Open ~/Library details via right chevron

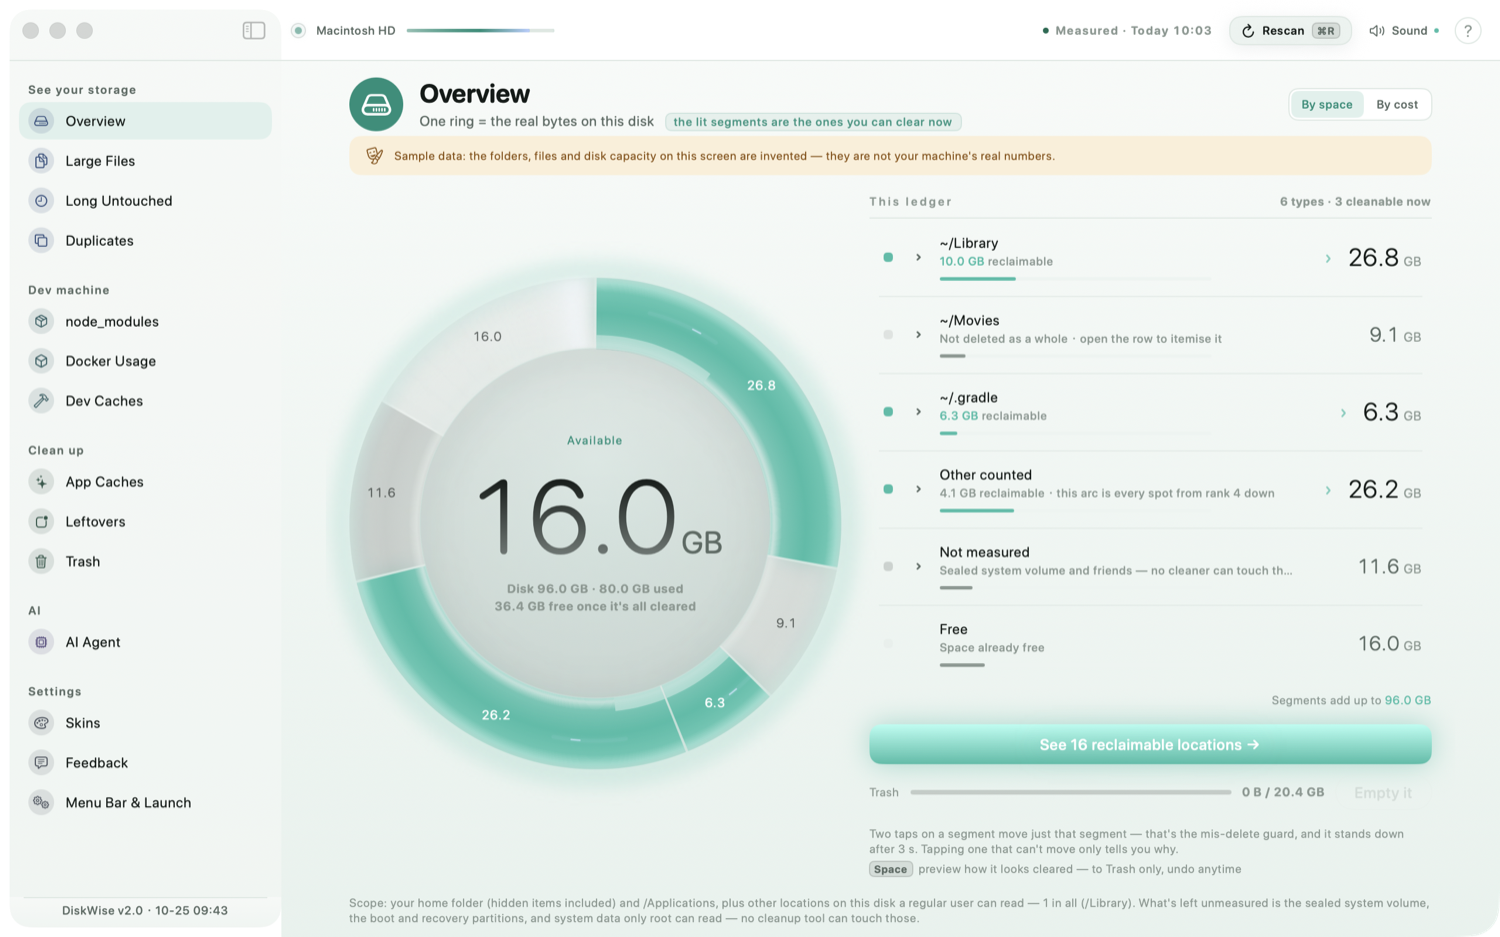pyautogui.click(x=1328, y=259)
